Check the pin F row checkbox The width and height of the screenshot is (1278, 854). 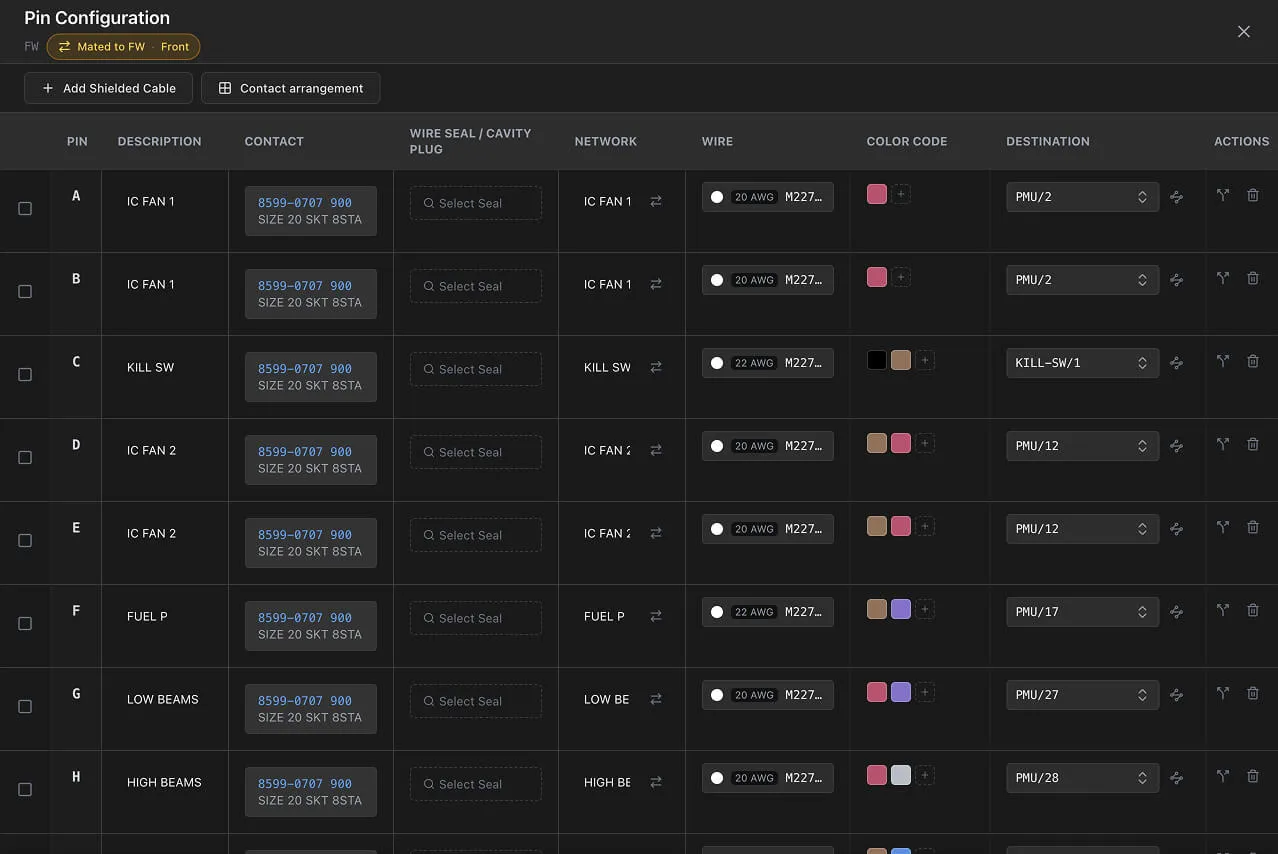coord(25,624)
